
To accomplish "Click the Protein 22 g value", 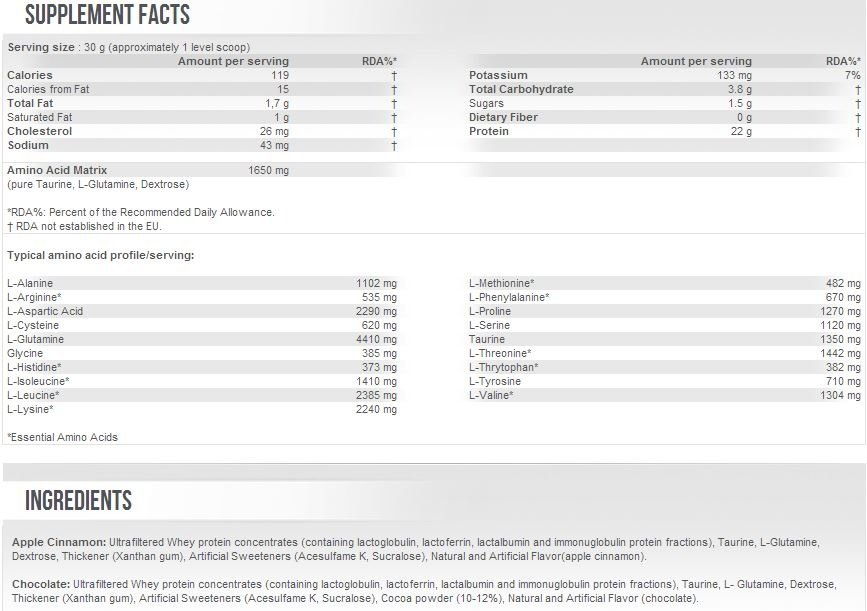I will tap(741, 132).
